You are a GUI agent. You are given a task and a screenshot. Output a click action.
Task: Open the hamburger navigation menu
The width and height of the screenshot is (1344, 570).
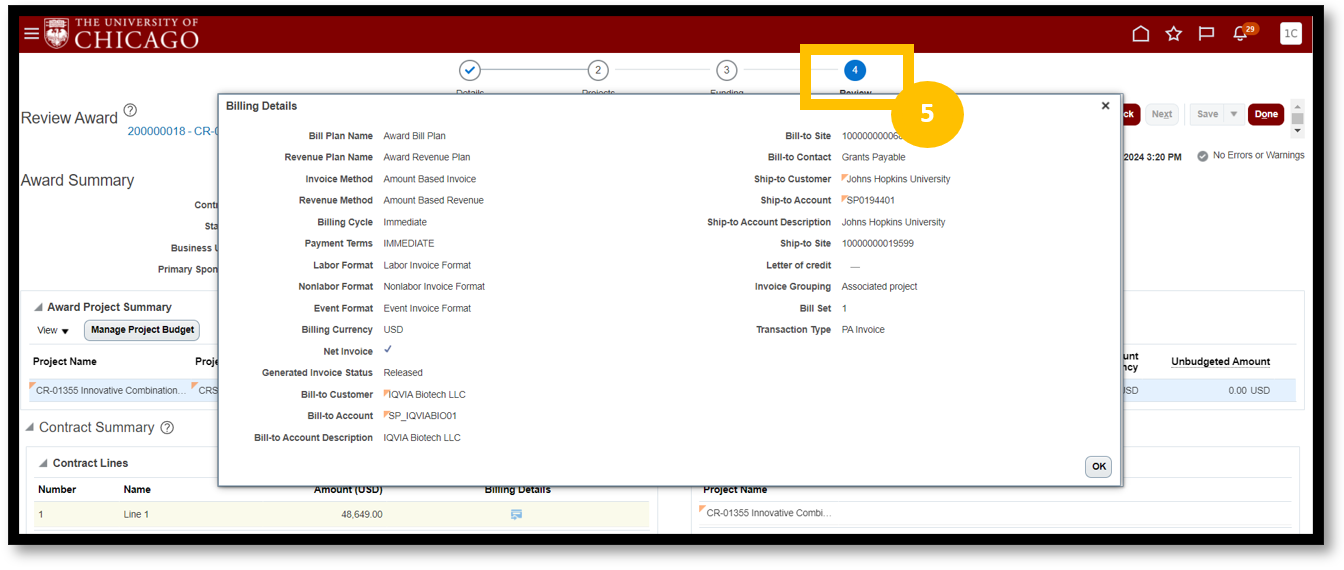click(31, 34)
